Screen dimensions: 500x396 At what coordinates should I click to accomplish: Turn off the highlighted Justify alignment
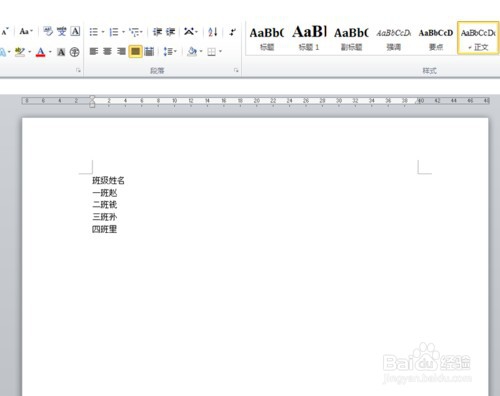coord(135,52)
